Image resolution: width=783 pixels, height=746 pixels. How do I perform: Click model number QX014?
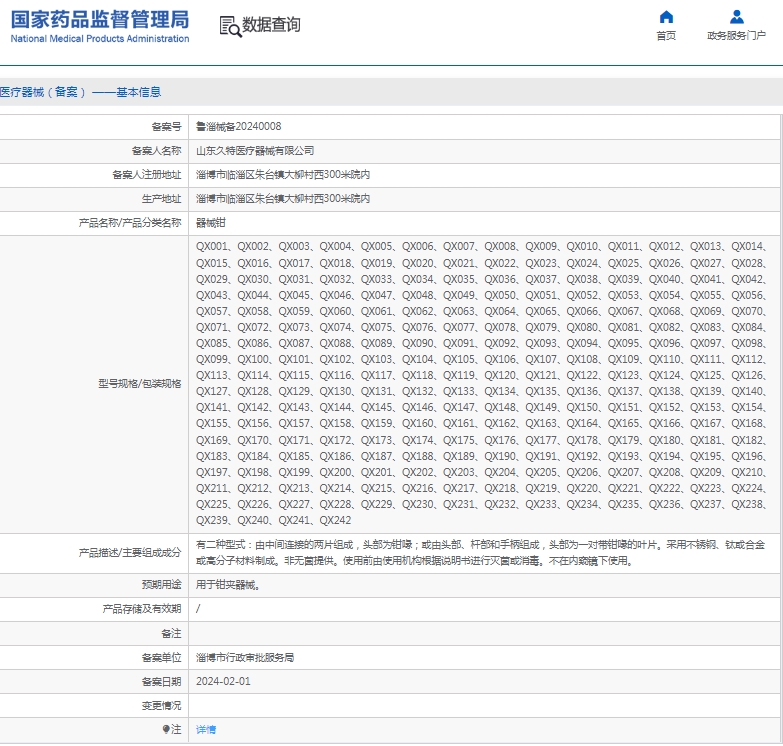point(747,246)
